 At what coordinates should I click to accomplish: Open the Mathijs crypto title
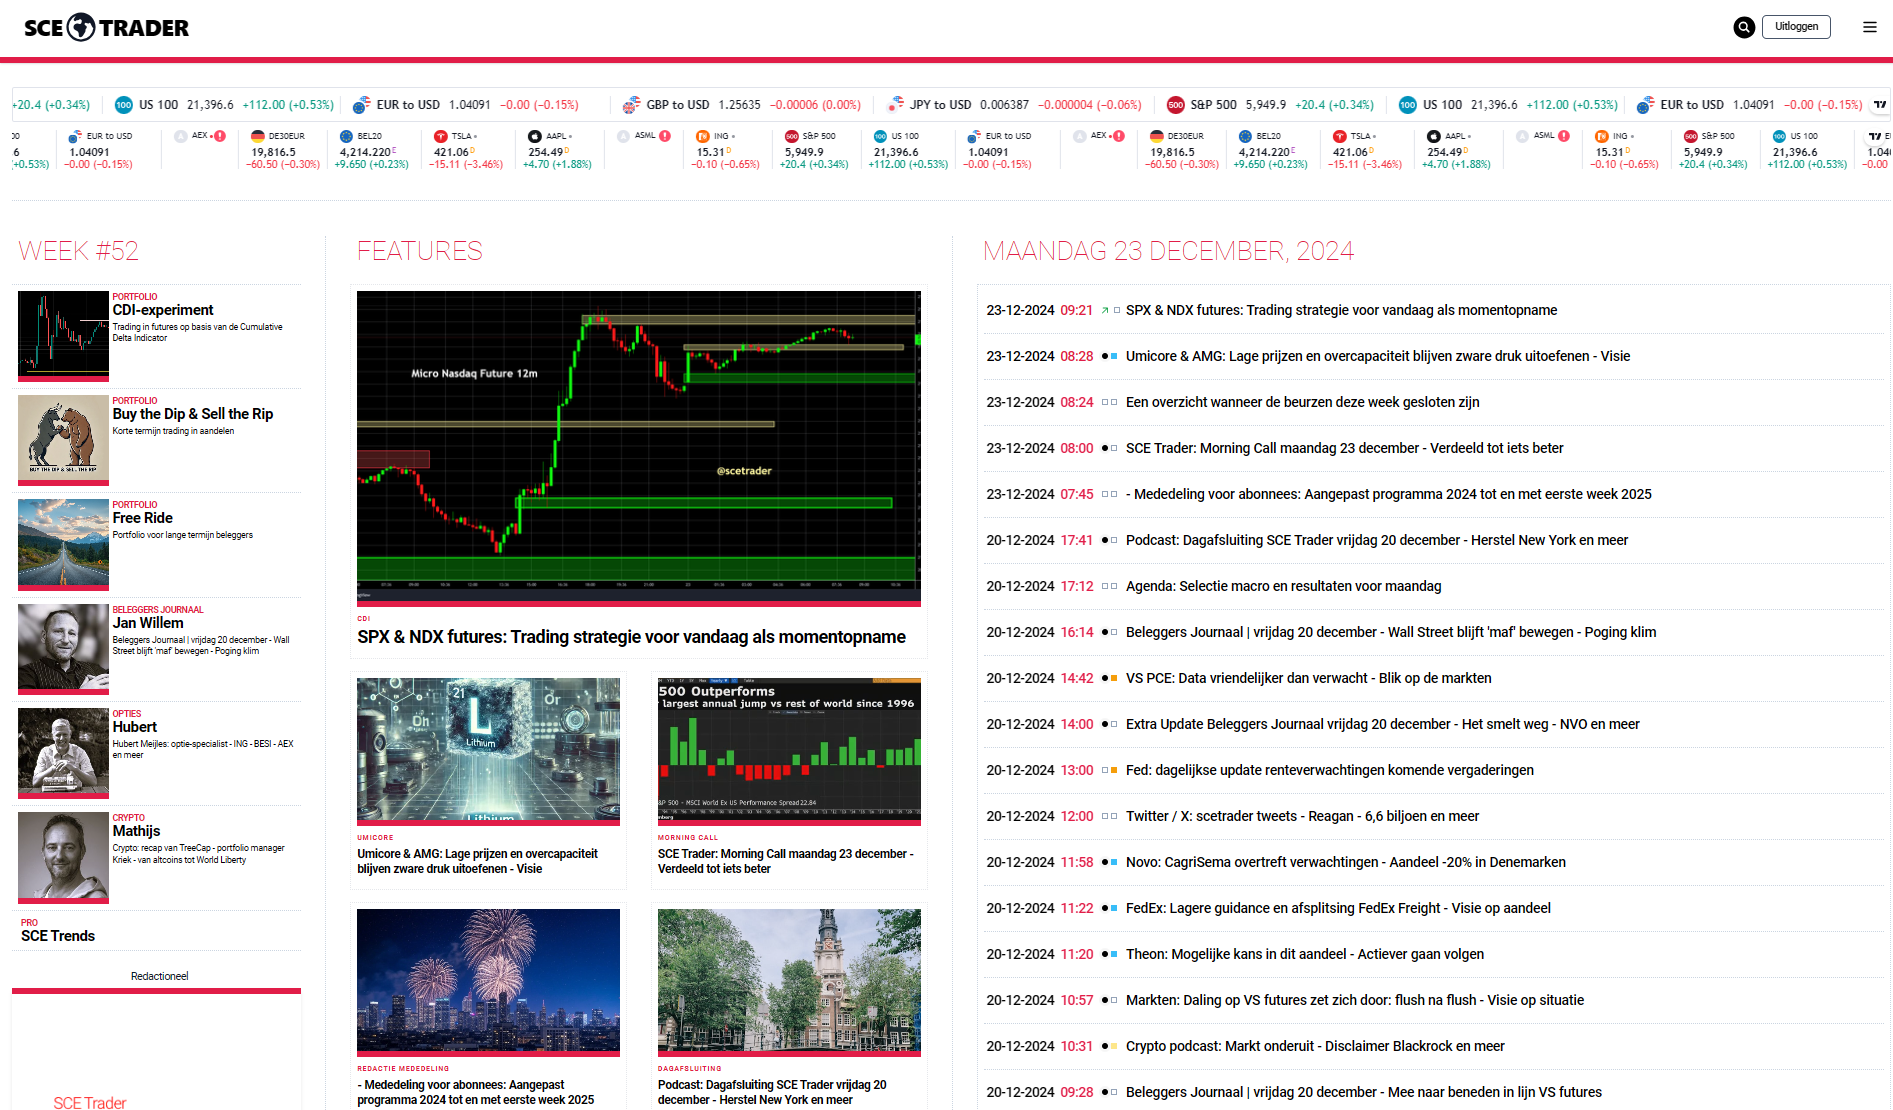137,832
